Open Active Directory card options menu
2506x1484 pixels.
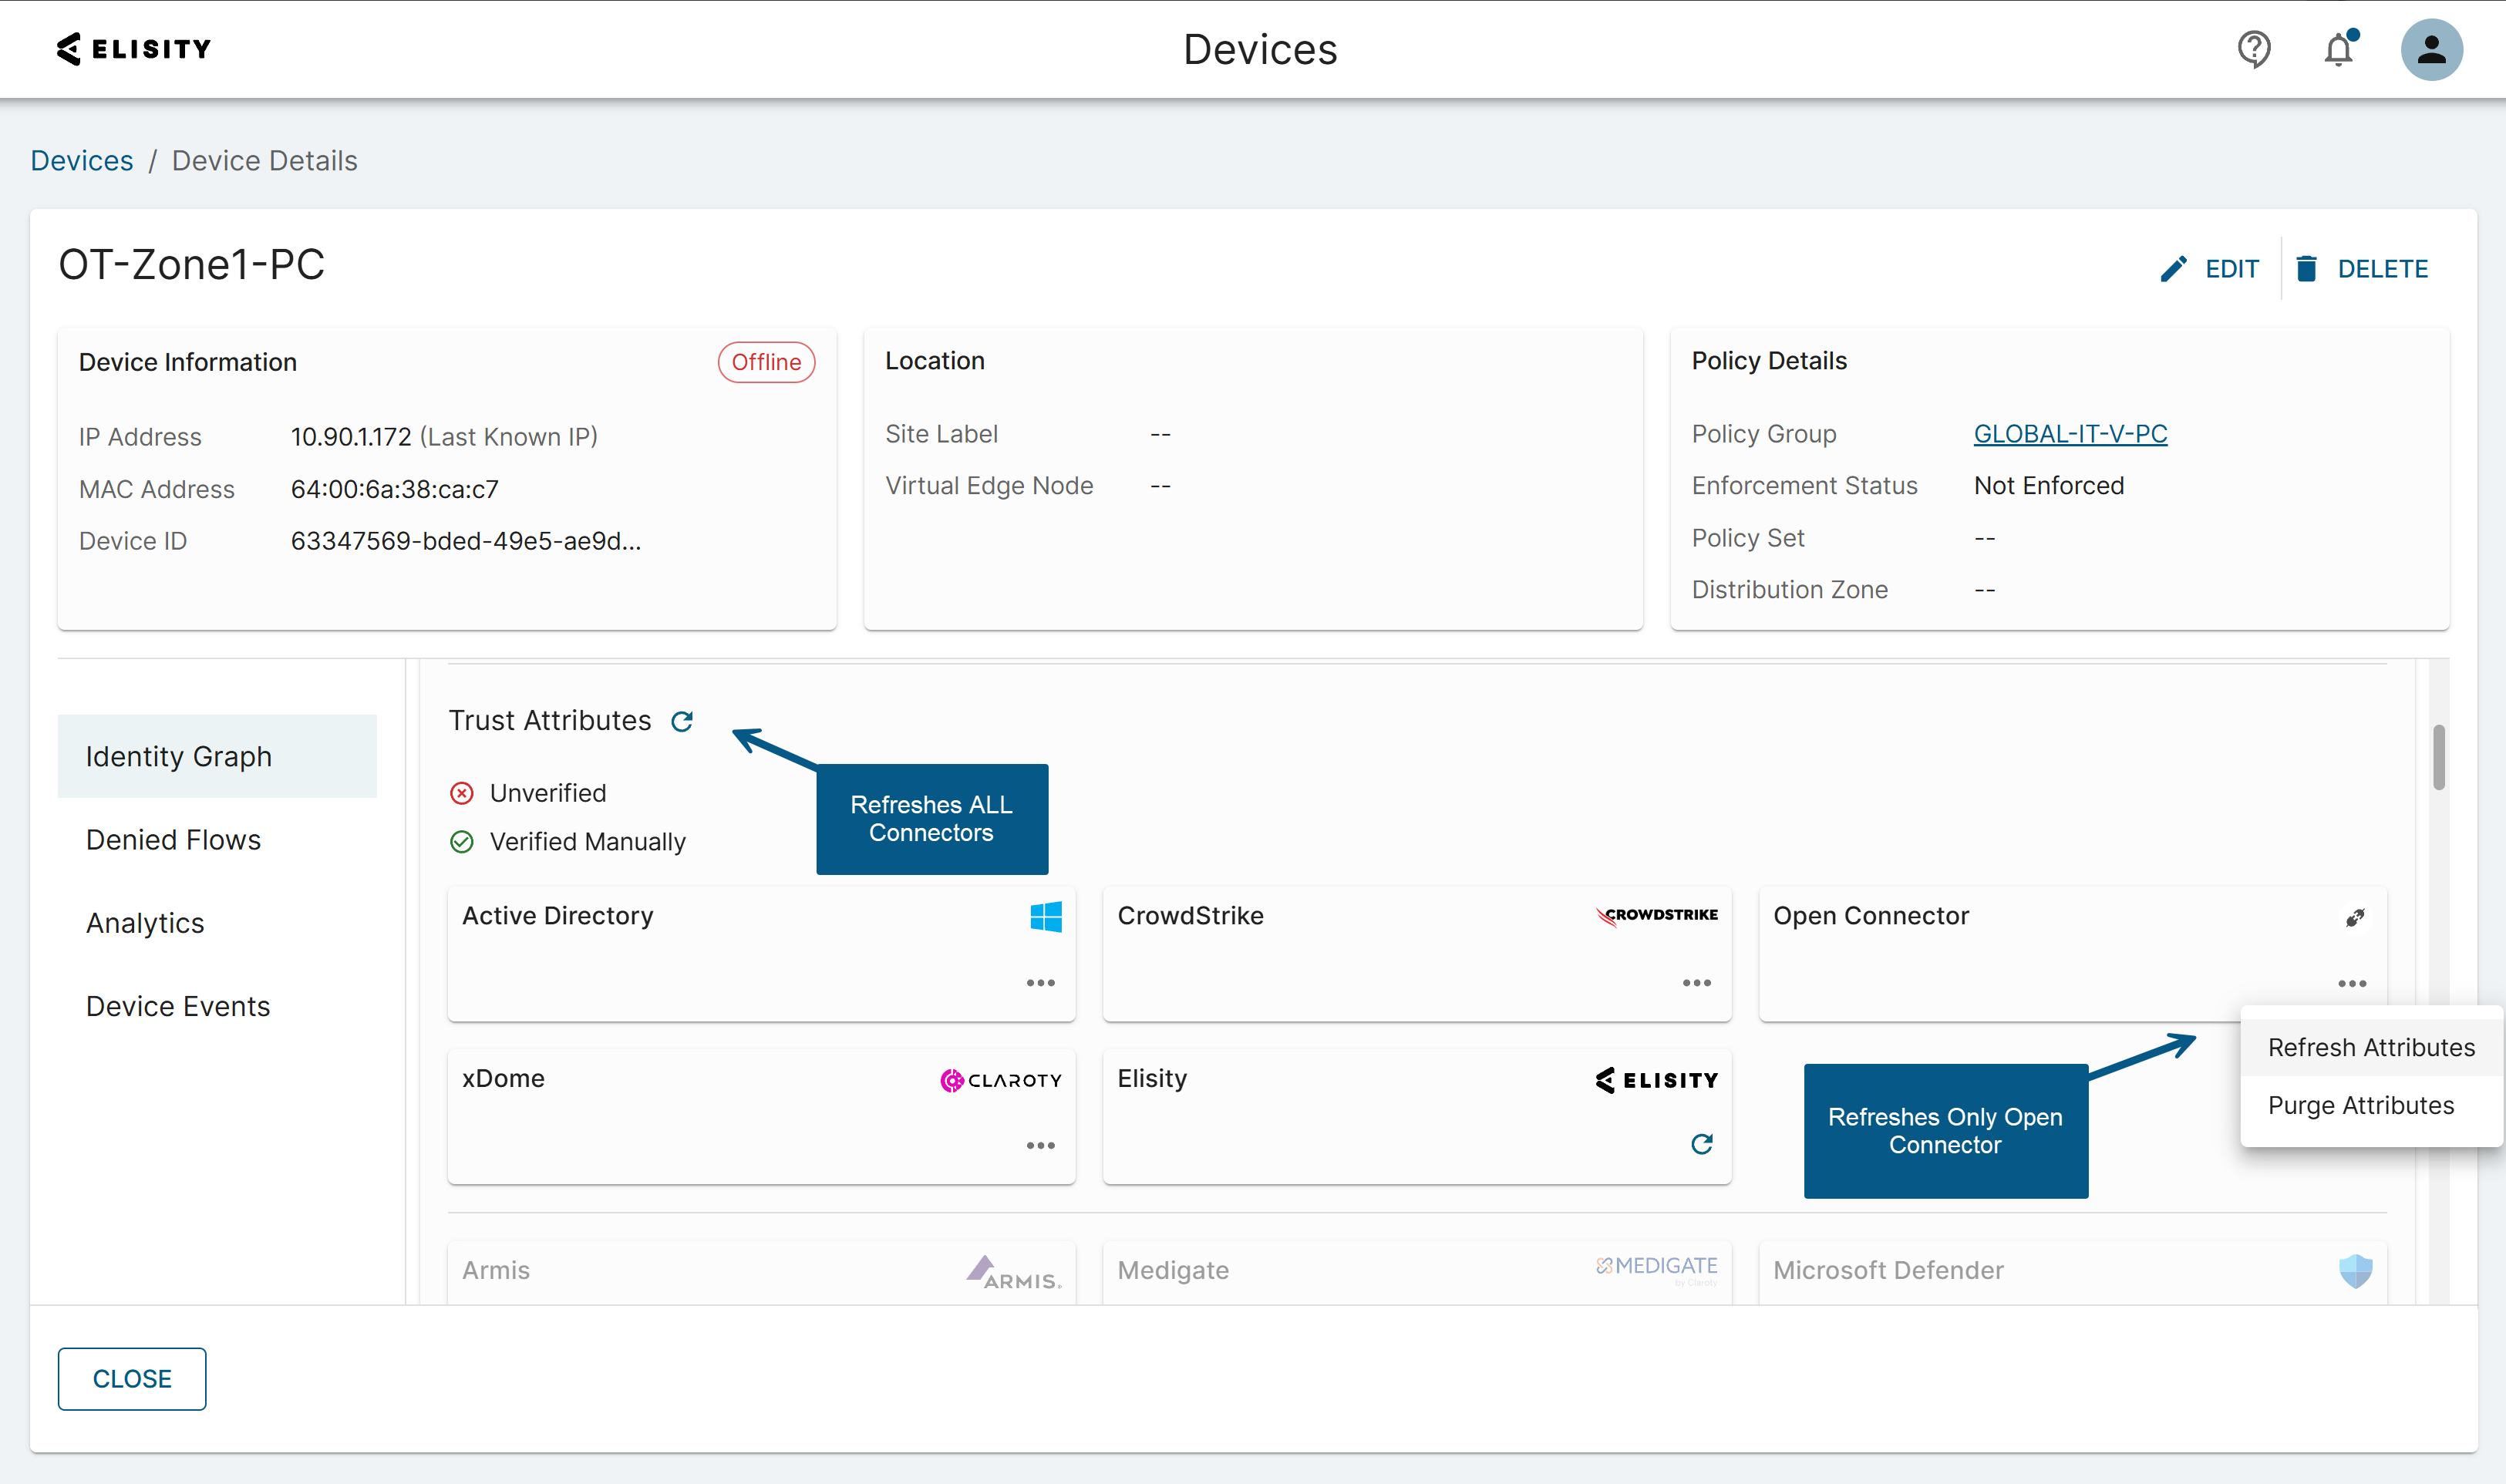pos(1040,983)
